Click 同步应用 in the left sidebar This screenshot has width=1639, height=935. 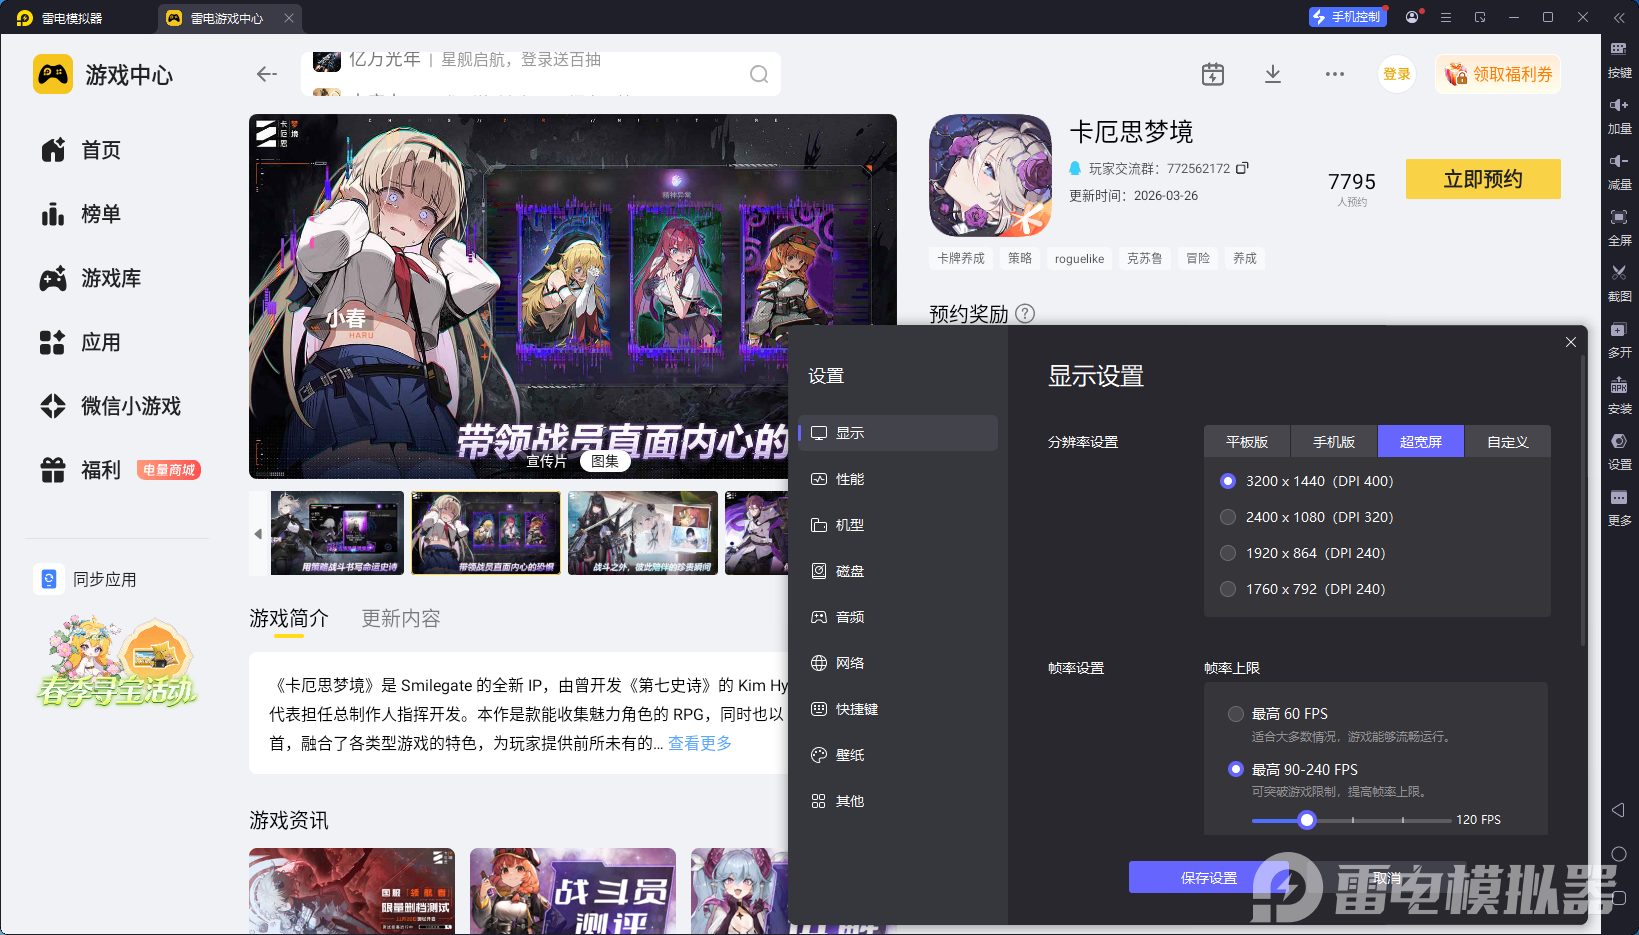click(86, 579)
